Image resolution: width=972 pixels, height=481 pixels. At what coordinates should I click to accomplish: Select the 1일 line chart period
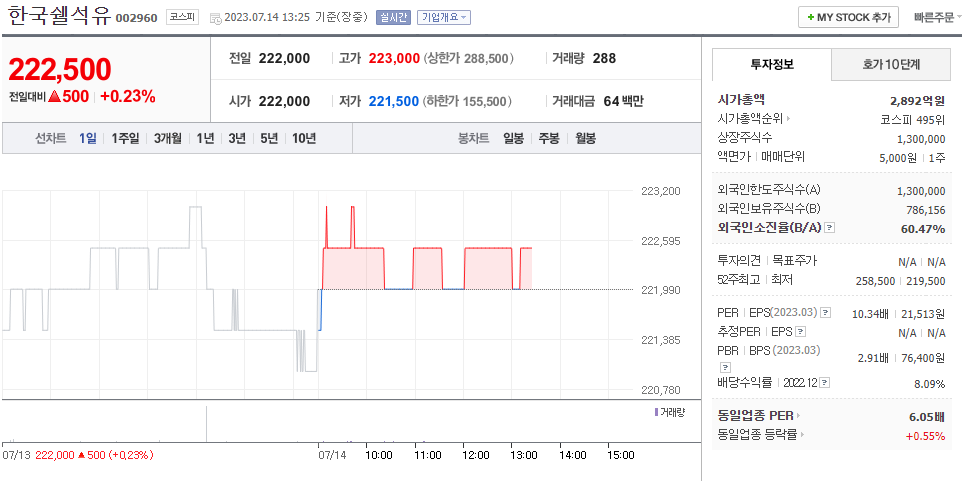click(x=87, y=138)
